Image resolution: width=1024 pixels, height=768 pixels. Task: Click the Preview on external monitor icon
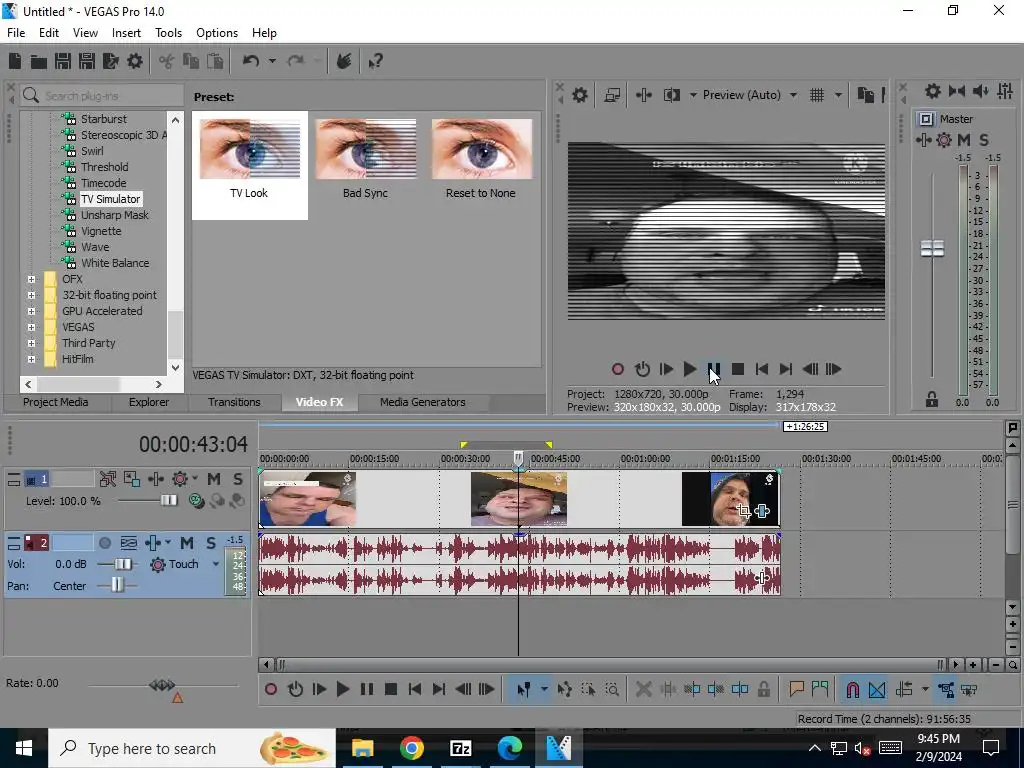(612, 95)
